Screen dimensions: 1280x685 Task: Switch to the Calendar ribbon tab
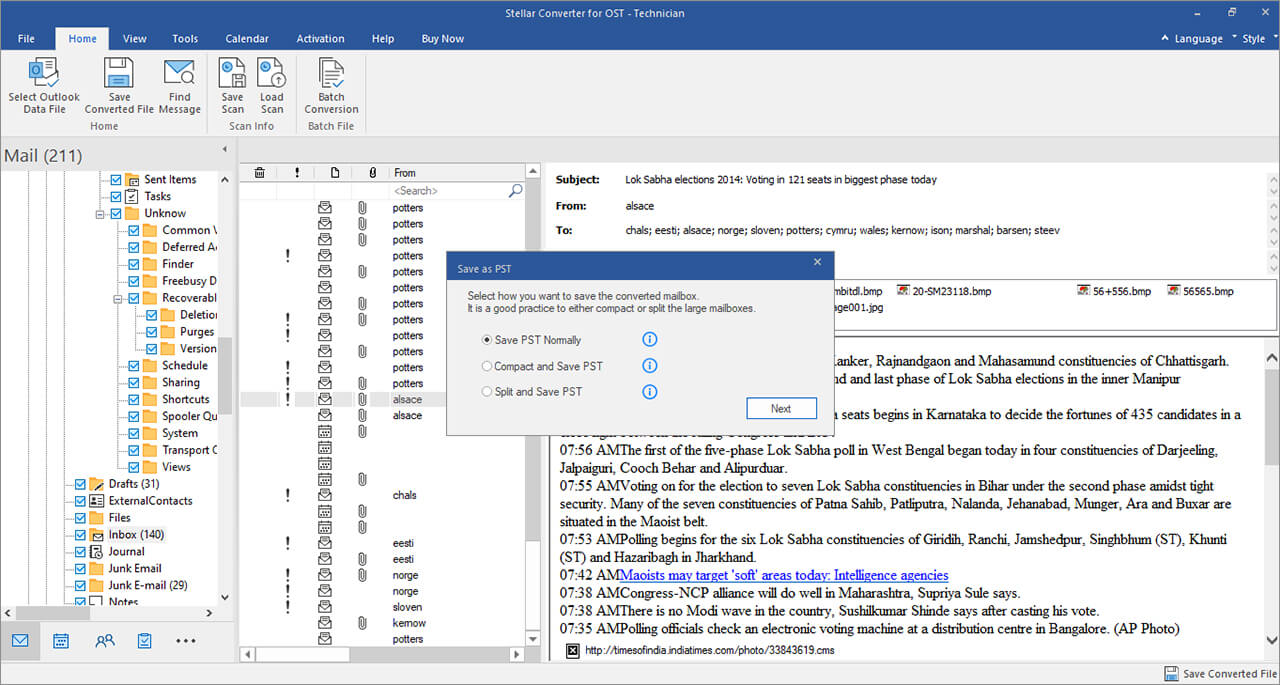point(247,39)
